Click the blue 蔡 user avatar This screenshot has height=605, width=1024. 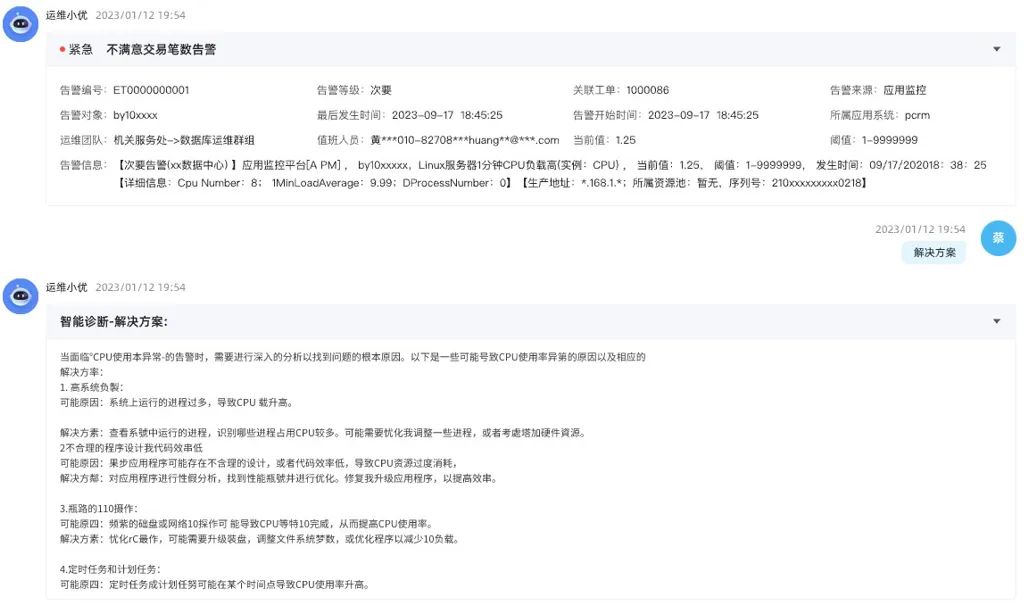[997, 238]
